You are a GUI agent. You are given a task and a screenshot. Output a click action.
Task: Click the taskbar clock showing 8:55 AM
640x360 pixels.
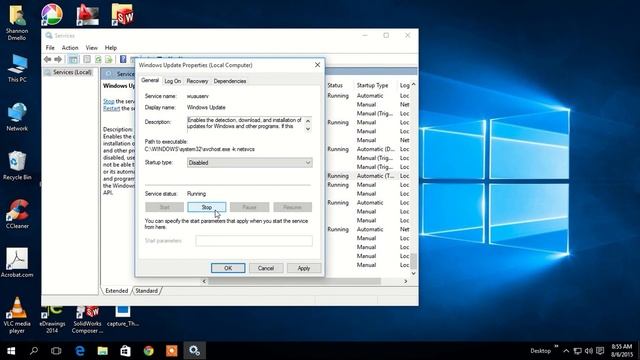click(622, 351)
